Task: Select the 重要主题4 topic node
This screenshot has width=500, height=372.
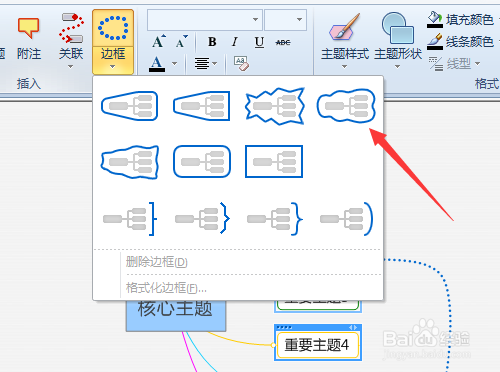Action: coord(318,345)
